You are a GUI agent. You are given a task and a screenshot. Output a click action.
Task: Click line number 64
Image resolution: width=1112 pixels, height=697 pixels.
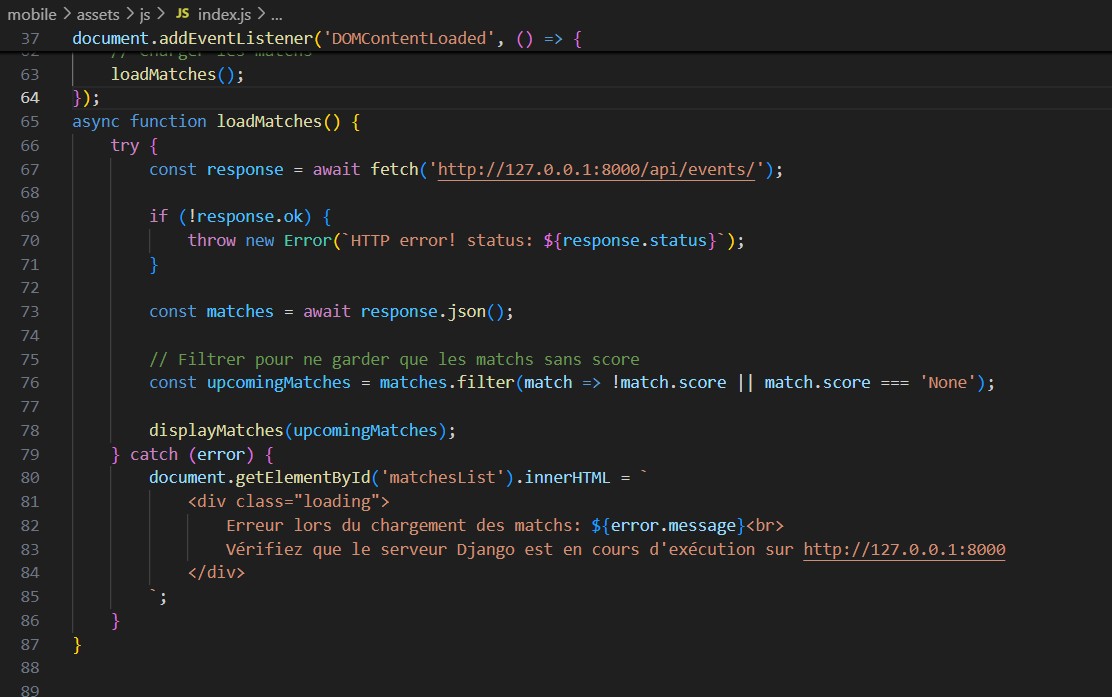pos(30,98)
